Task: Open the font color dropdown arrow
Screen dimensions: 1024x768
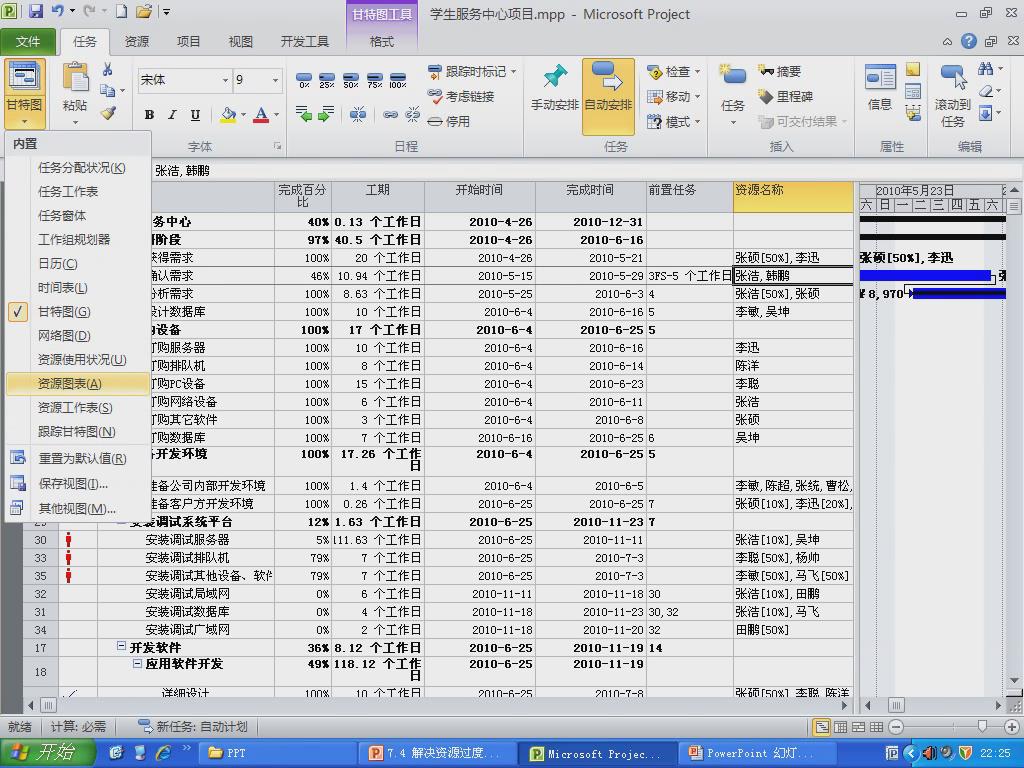Action: click(x=276, y=115)
